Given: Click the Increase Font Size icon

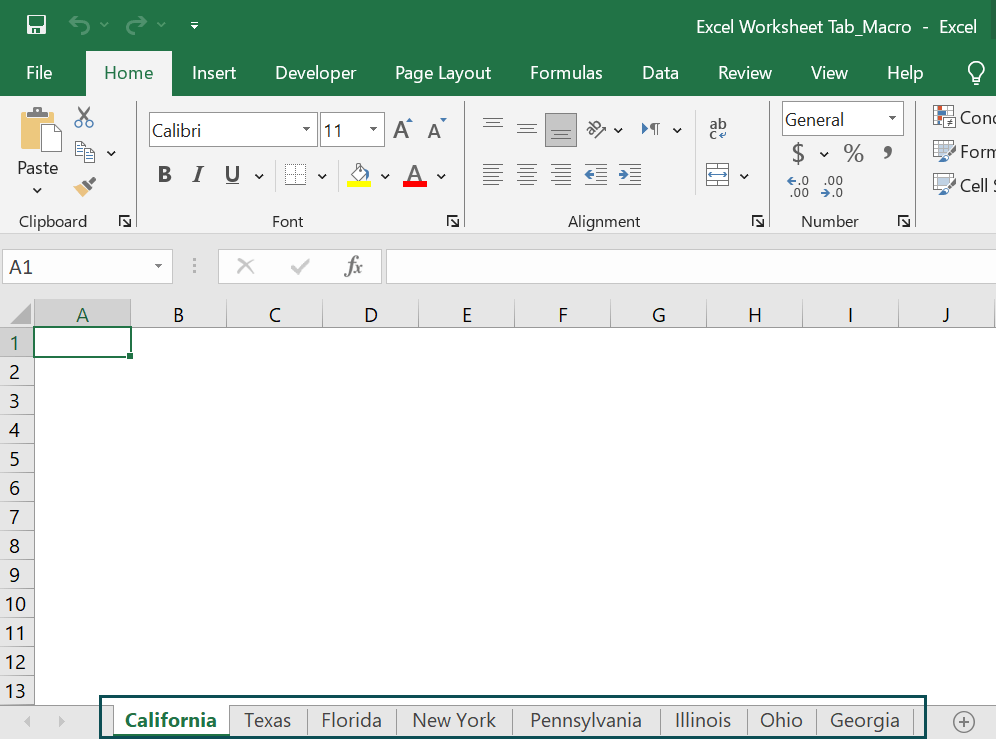Looking at the screenshot, I should (400, 128).
